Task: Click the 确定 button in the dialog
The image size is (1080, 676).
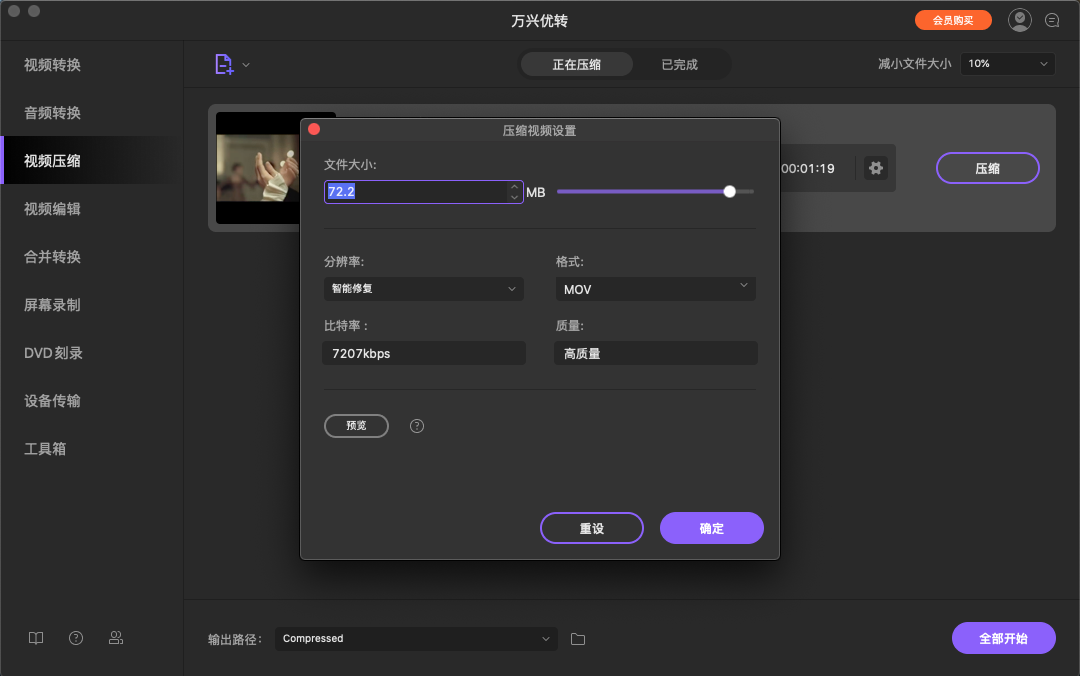Action: [711, 528]
